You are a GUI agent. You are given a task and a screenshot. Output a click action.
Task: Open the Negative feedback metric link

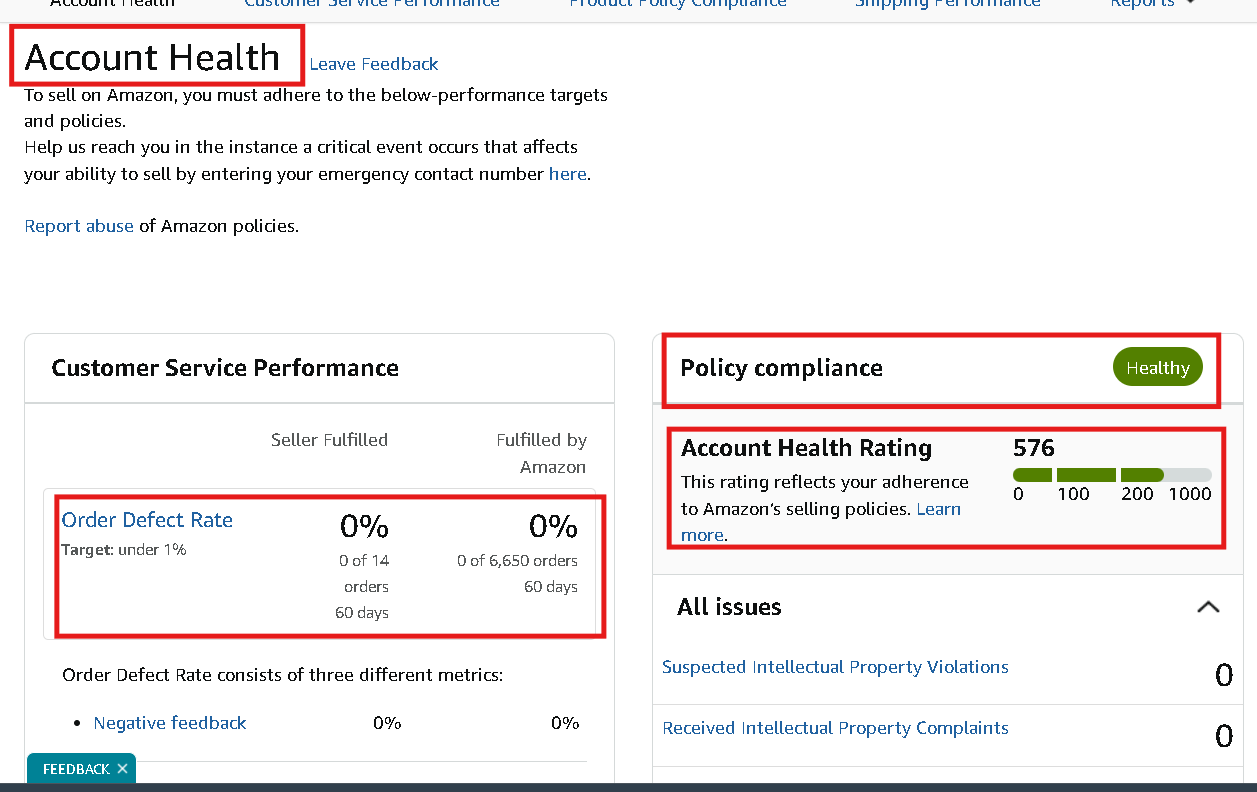coord(170,723)
